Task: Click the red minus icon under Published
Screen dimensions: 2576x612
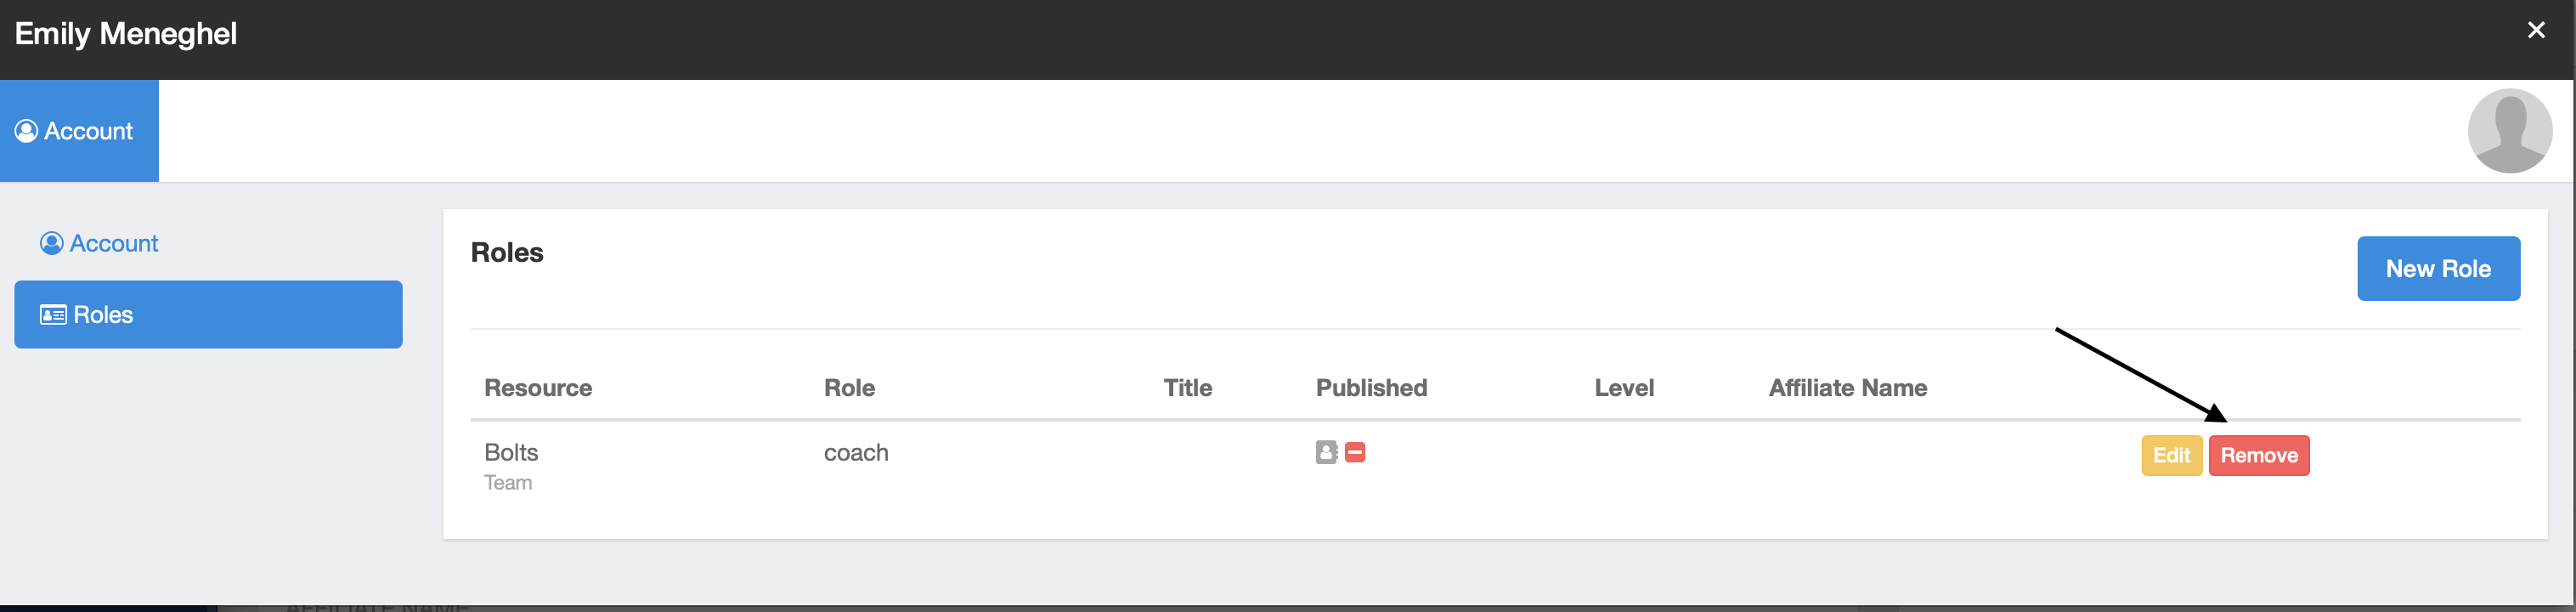Action: 1355,453
